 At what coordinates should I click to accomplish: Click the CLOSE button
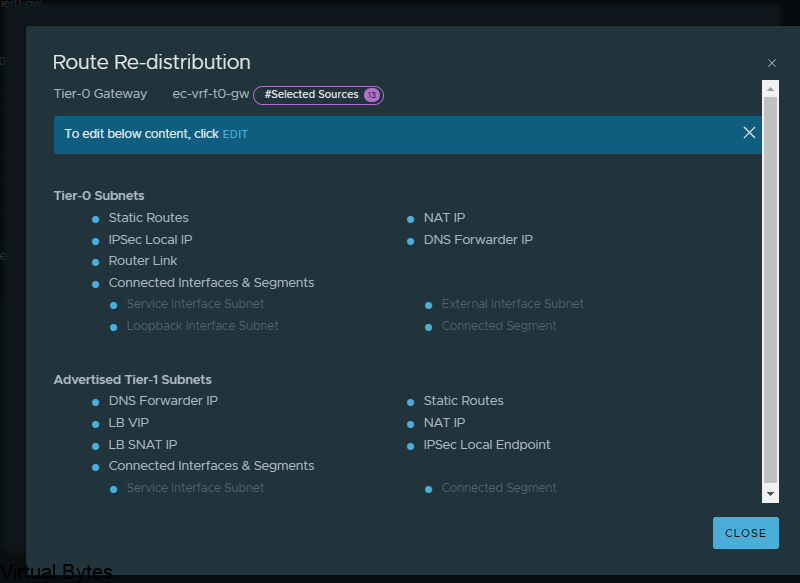click(x=745, y=533)
